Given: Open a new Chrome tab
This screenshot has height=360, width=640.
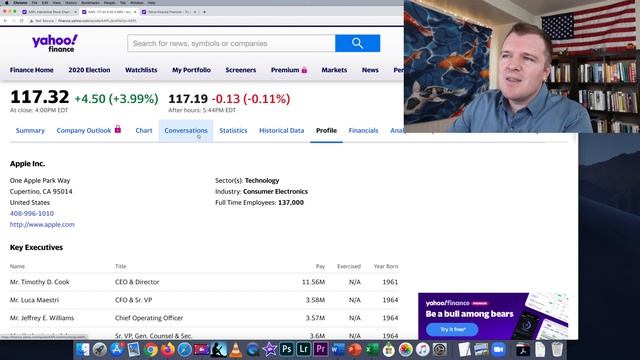Looking at the screenshot, I should pos(204,12).
